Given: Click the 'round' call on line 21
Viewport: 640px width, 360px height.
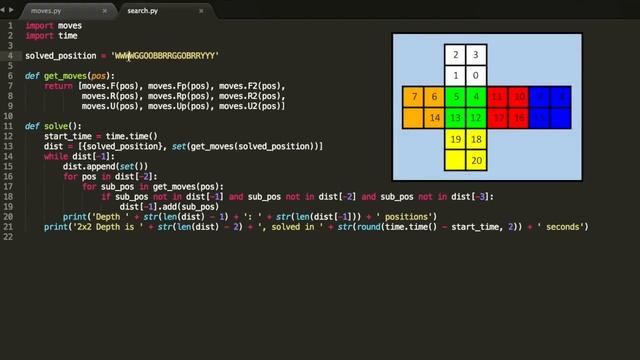Looking at the screenshot, I should tap(369, 227).
